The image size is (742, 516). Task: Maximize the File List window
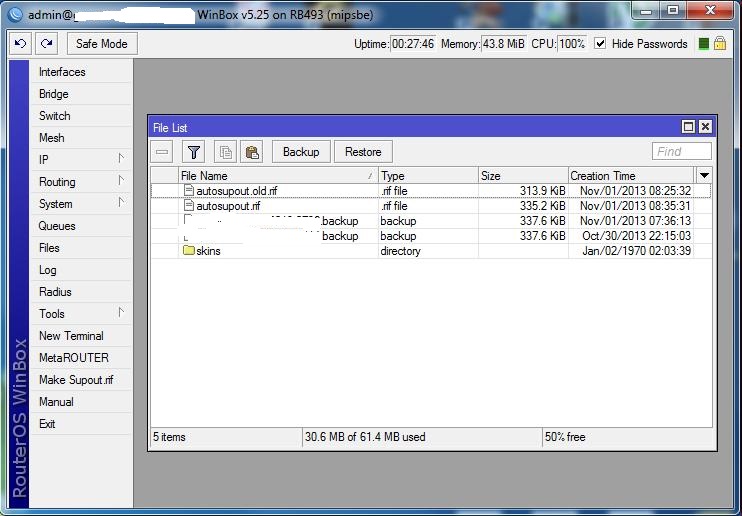coord(689,127)
